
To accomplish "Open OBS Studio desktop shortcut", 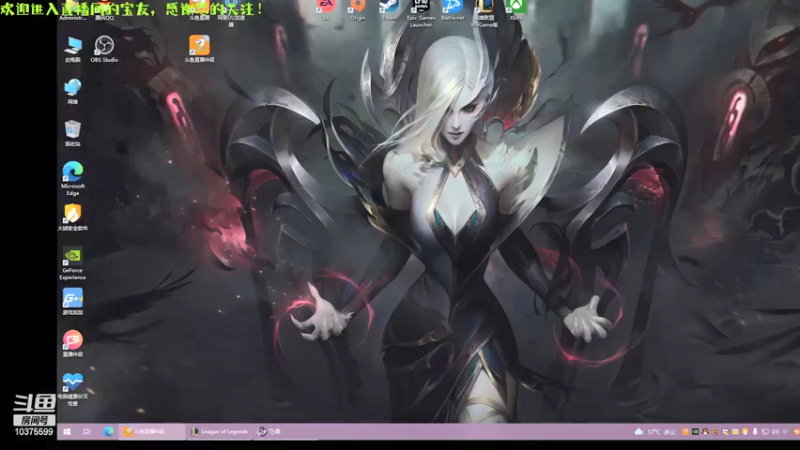I will pos(104,49).
